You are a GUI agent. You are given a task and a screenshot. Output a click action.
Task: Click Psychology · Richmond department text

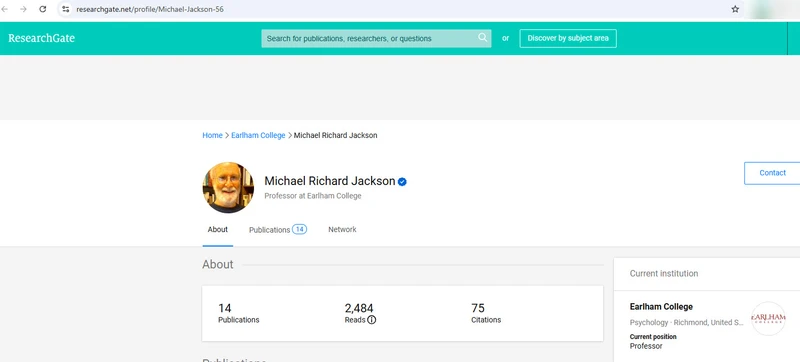pyautogui.click(x=686, y=322)
